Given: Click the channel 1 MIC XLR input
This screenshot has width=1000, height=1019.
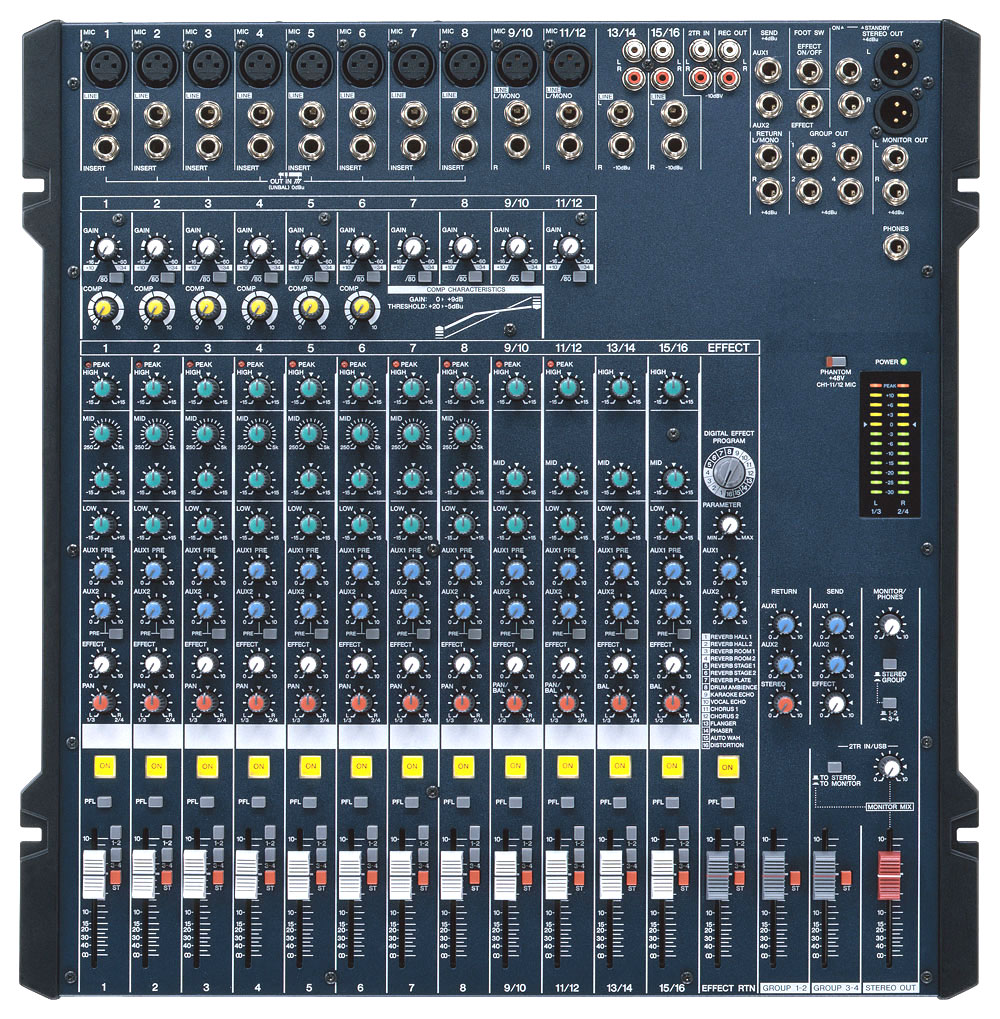Looking at the screenshot, I should point(106,66).
